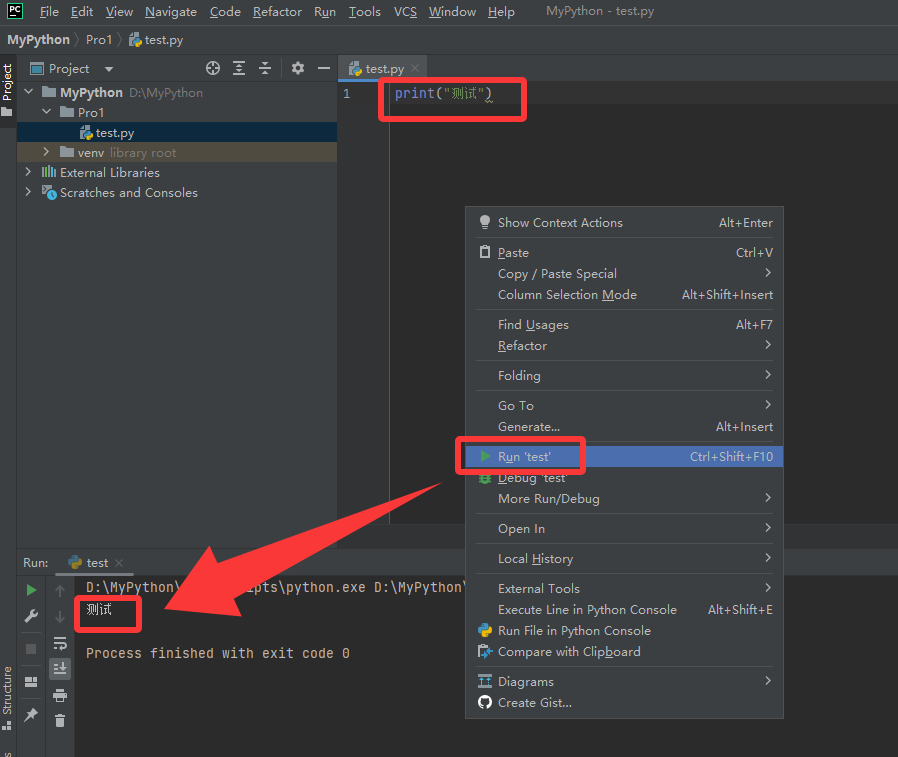The image size is (898, 757).
Task: Open the Project view dropdown arrow
Action: pyautogui.click(x=109, y=69)
